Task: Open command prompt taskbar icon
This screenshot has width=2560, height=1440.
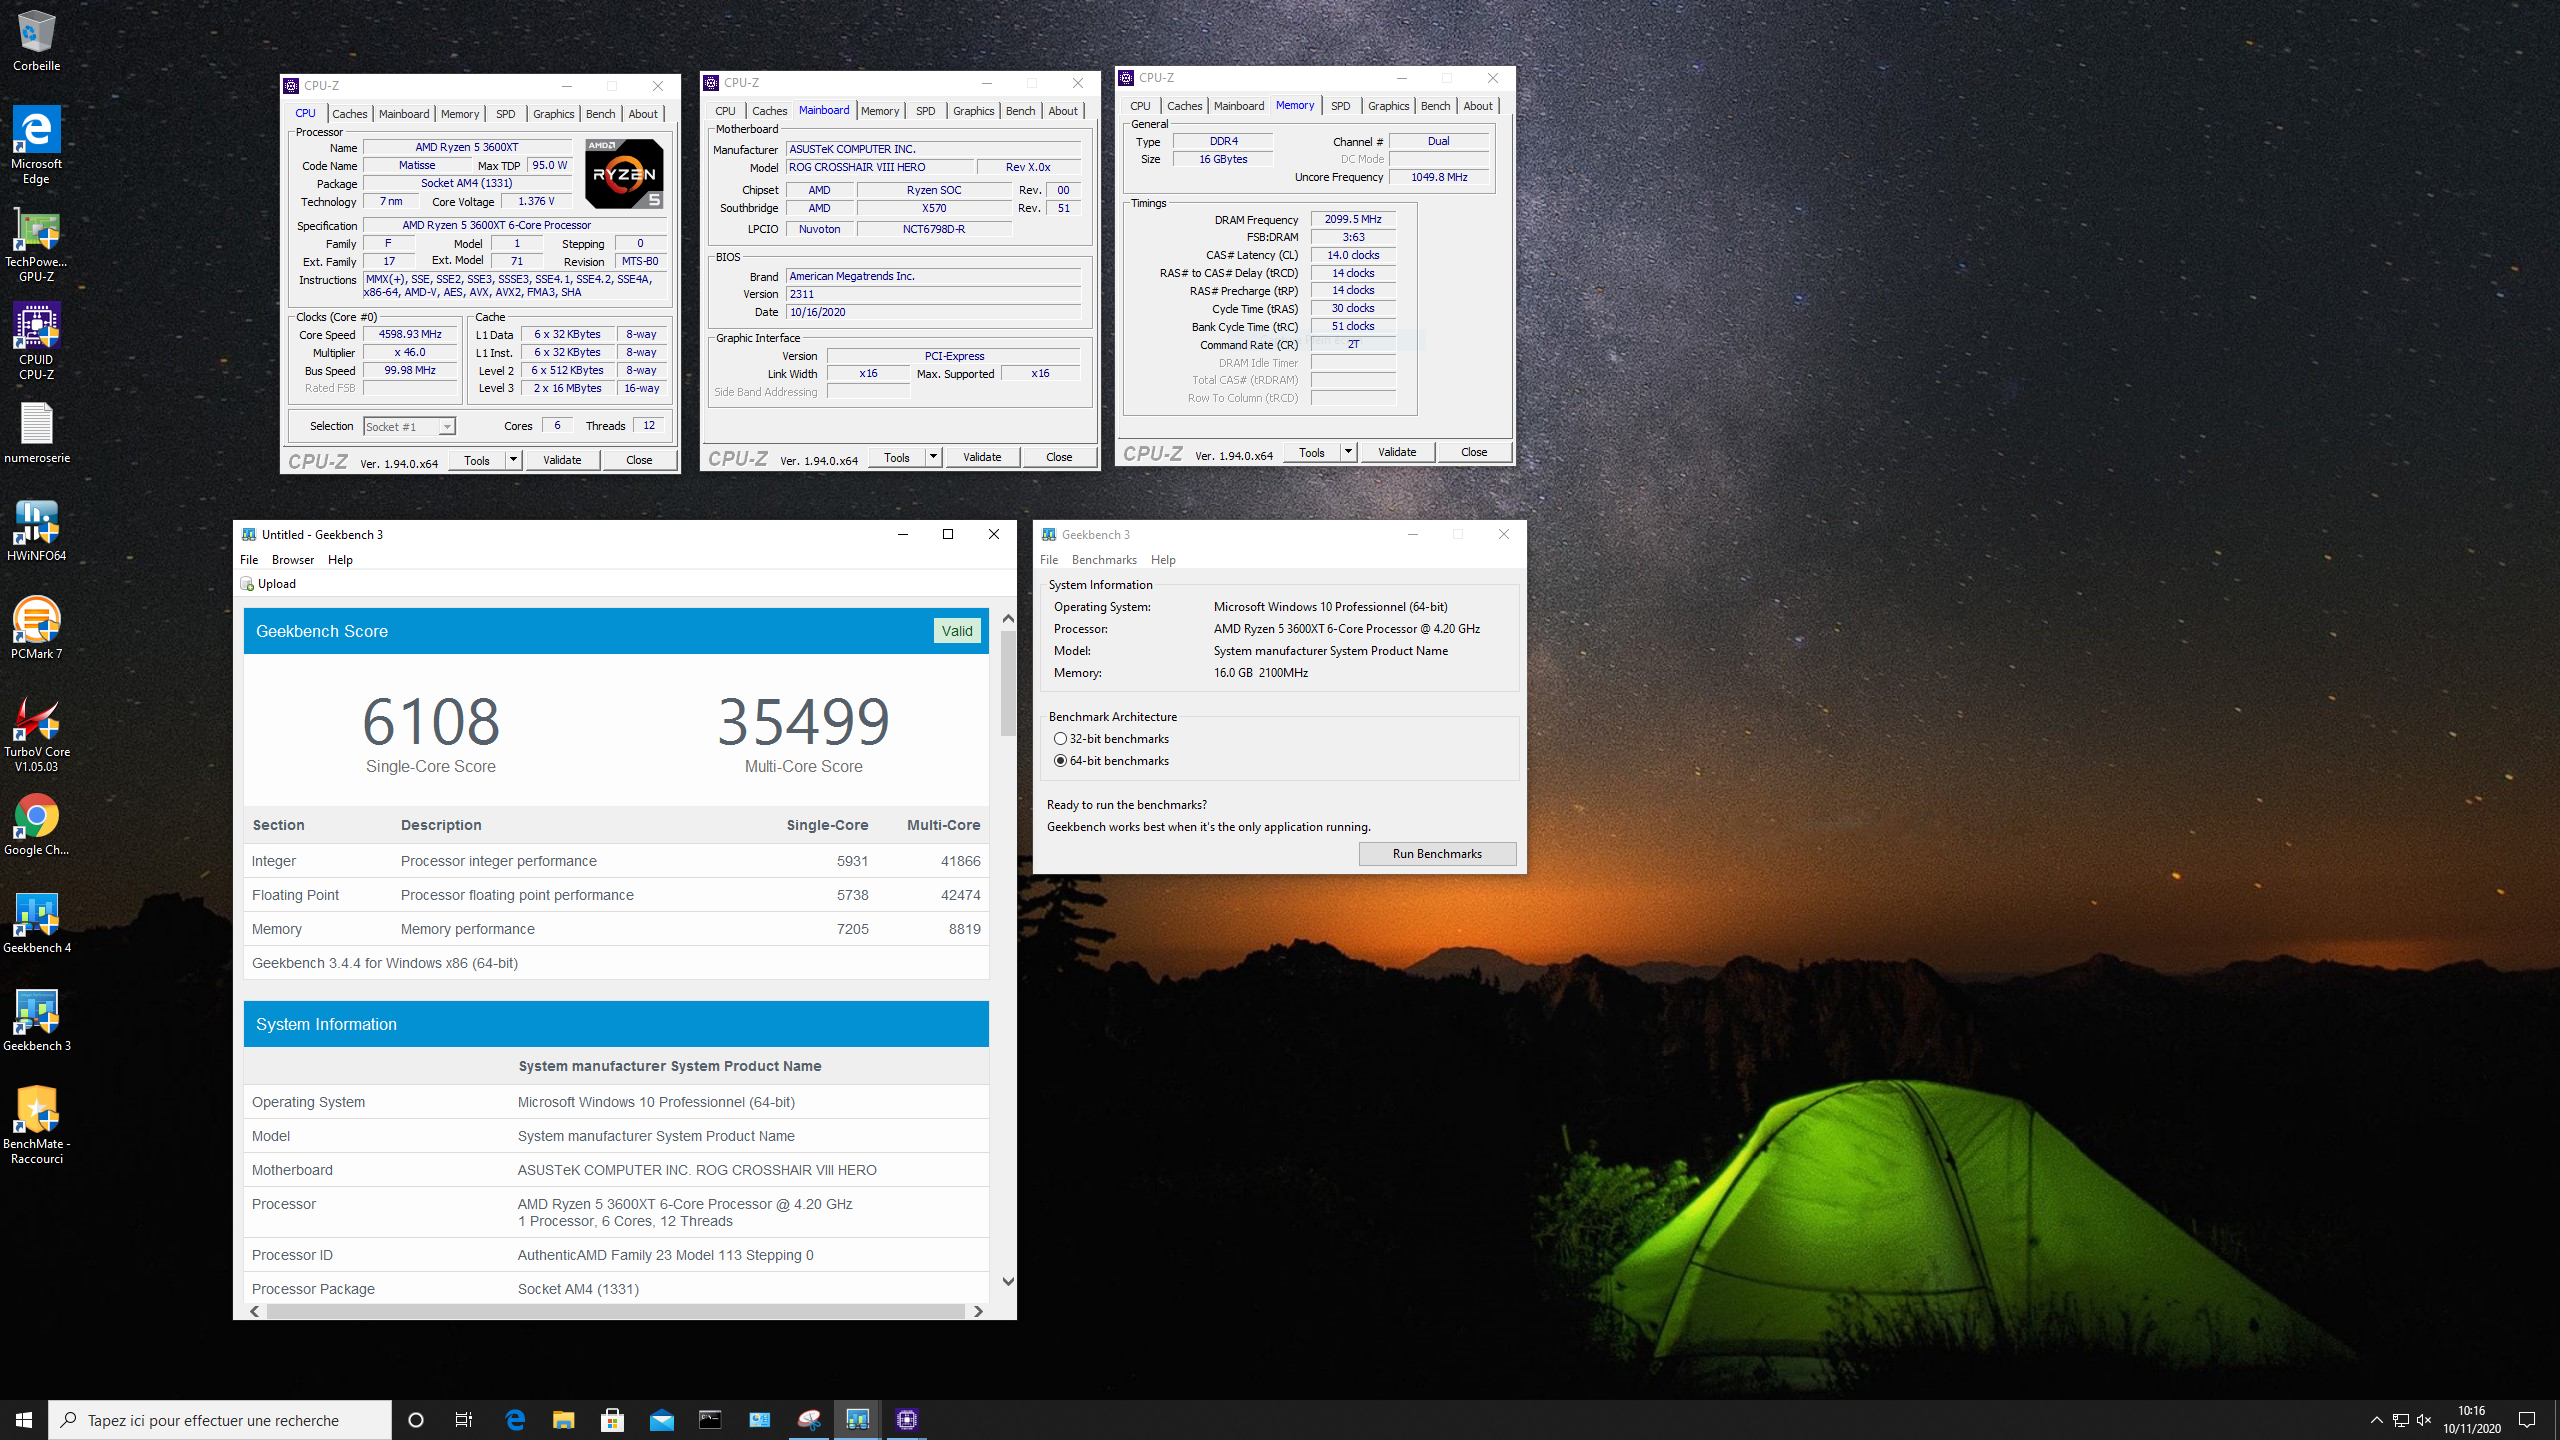Action: (x=710, y=1420)
